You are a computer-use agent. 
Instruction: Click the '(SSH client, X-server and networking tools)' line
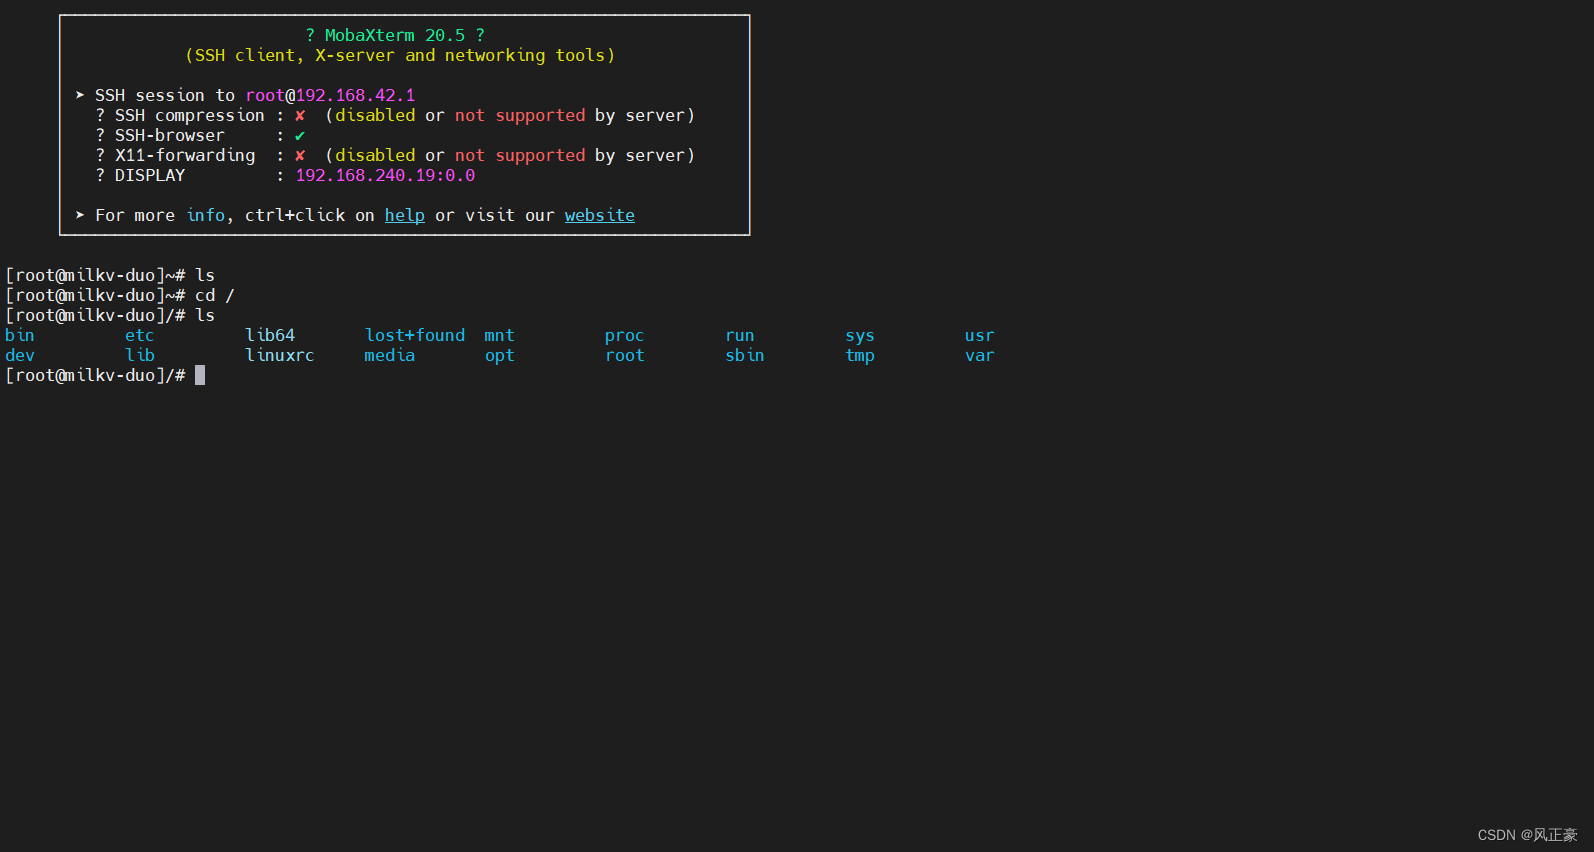pyautogui.click(x=400, y=55)
